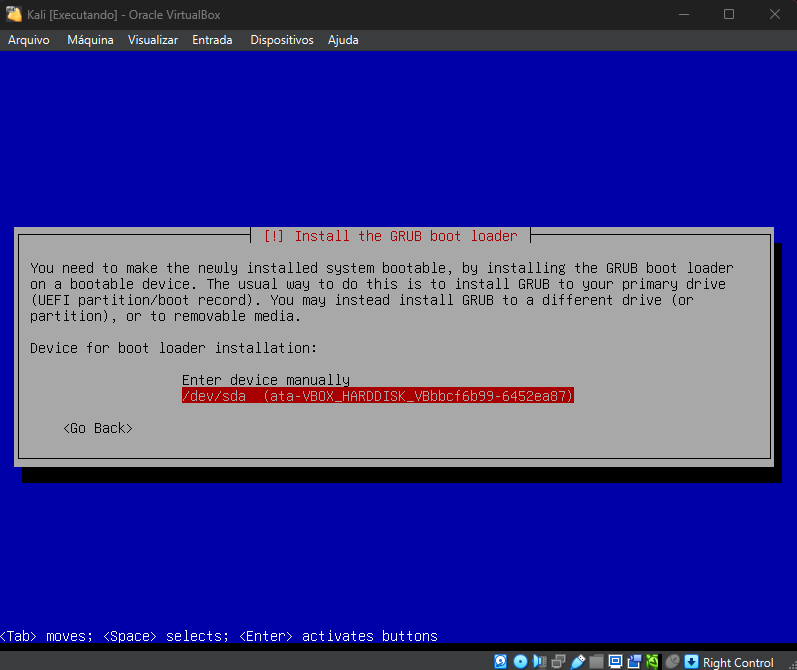Open the USB devices status icon
Viewport: 797px width, 670px height.
578,662
